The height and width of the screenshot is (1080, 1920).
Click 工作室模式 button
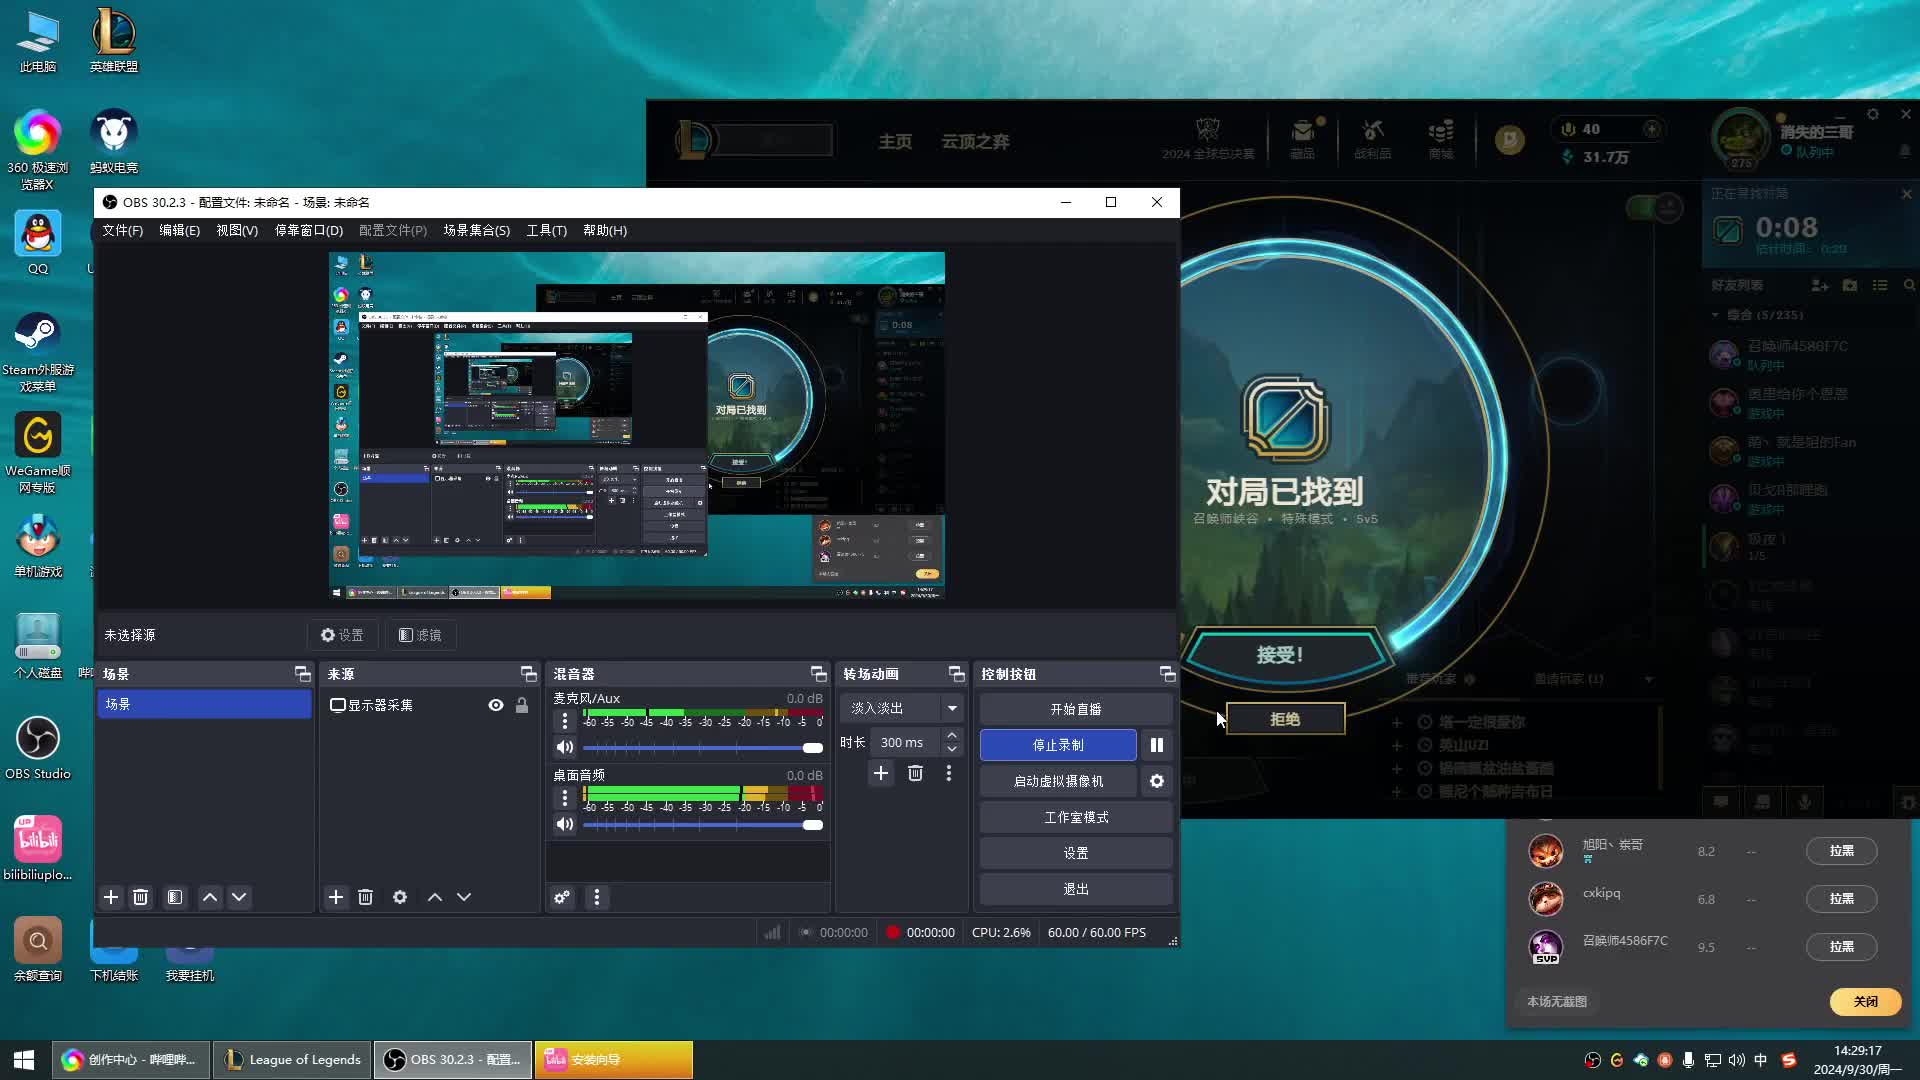point(1076,817)
